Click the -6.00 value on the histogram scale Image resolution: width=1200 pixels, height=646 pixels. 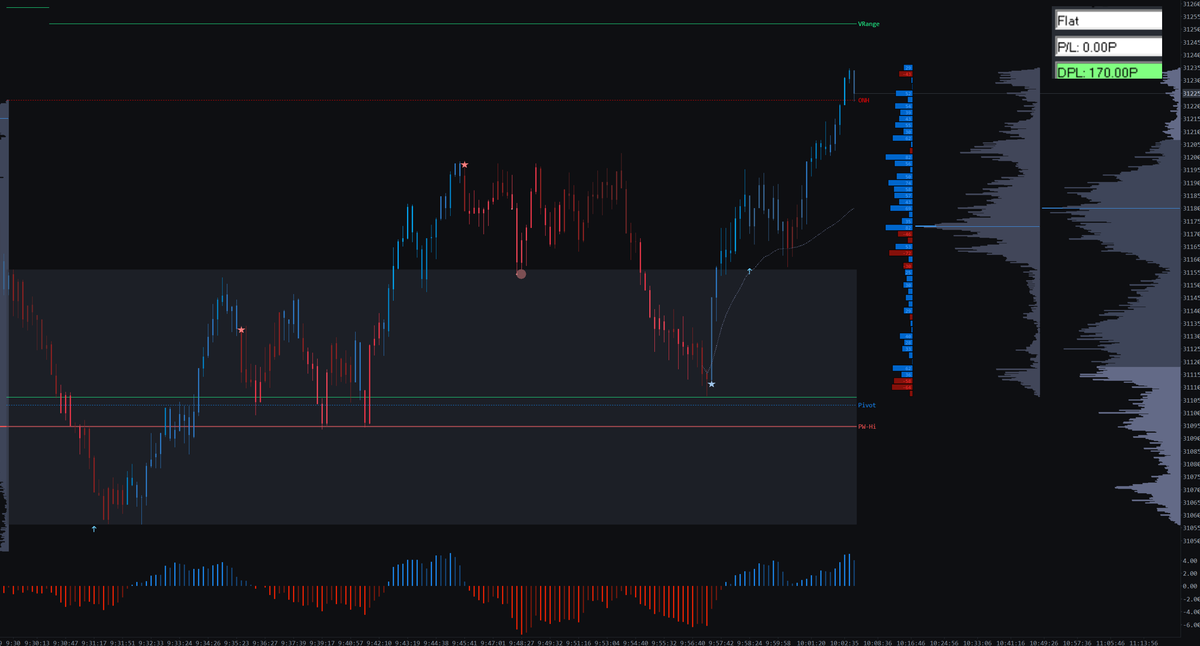[x=1189, y=624]
